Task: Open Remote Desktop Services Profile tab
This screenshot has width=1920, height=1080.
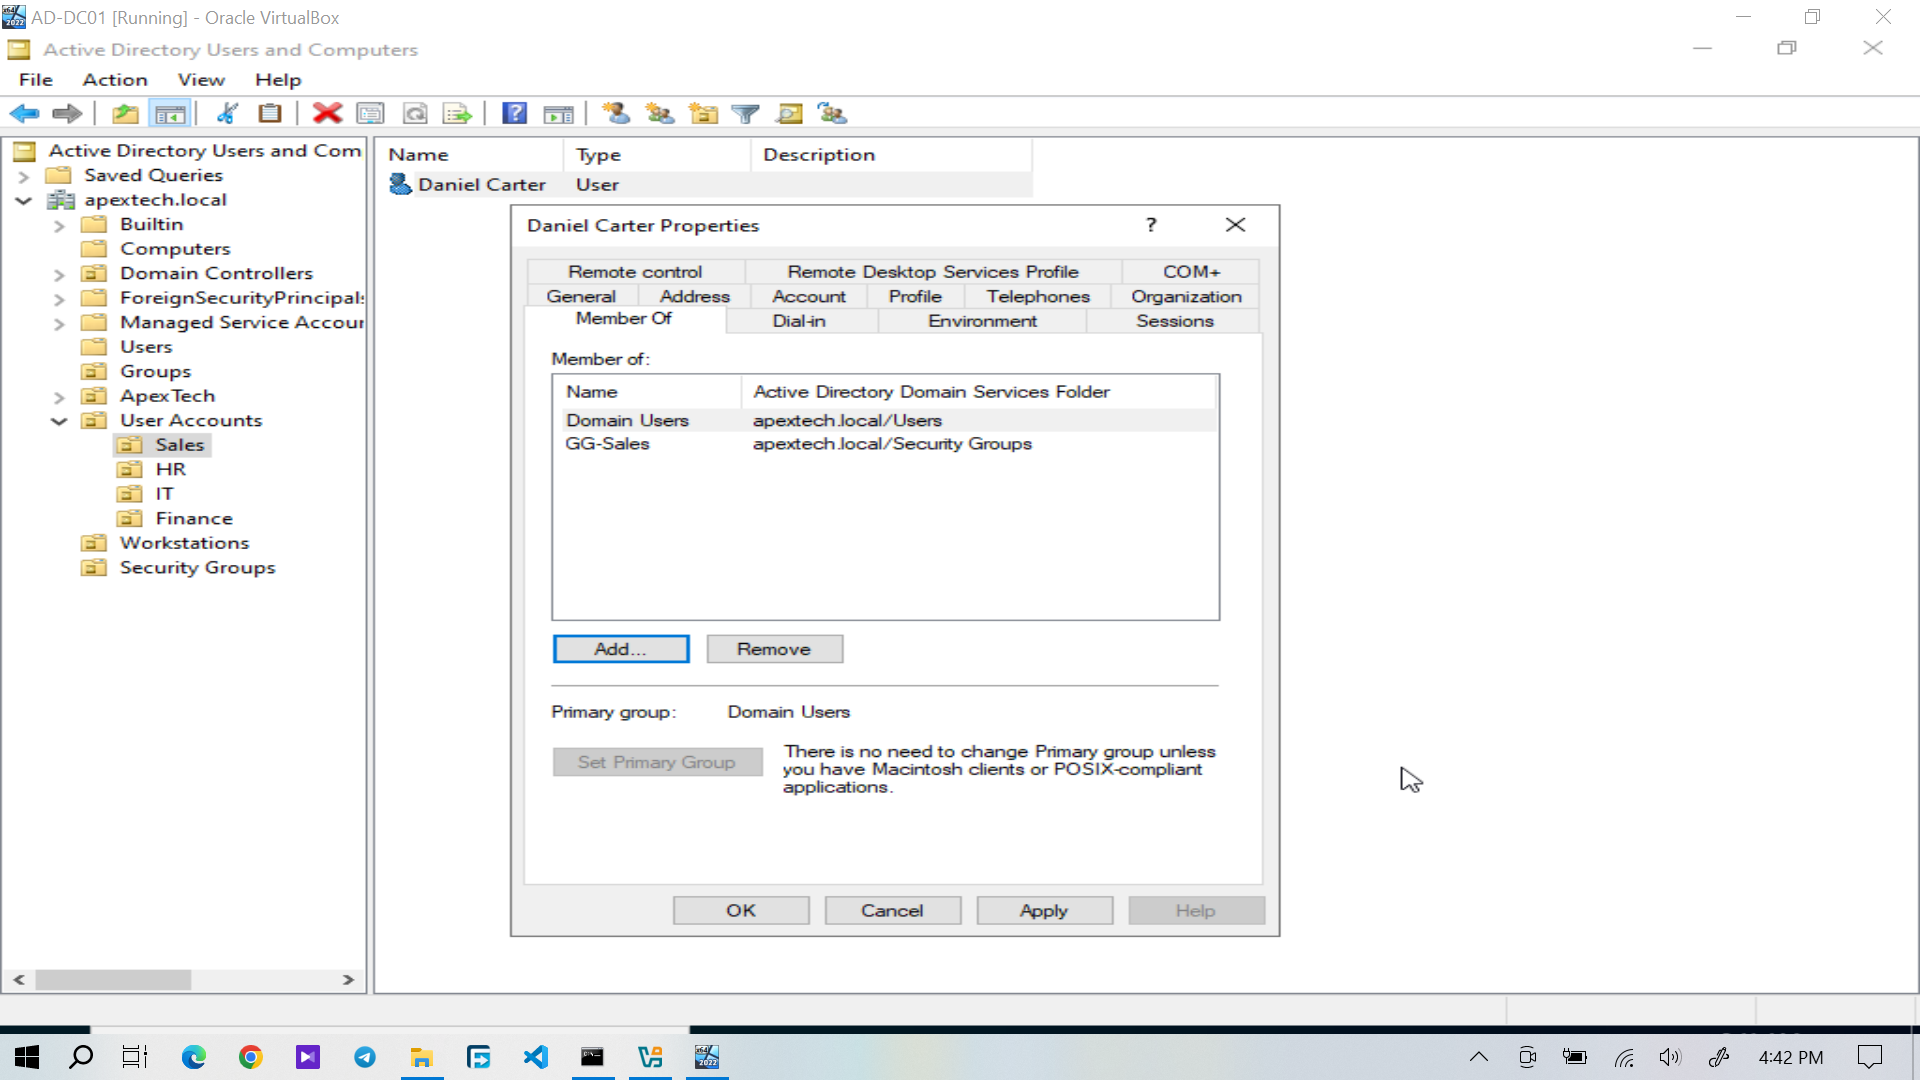Action: [933, 272]
